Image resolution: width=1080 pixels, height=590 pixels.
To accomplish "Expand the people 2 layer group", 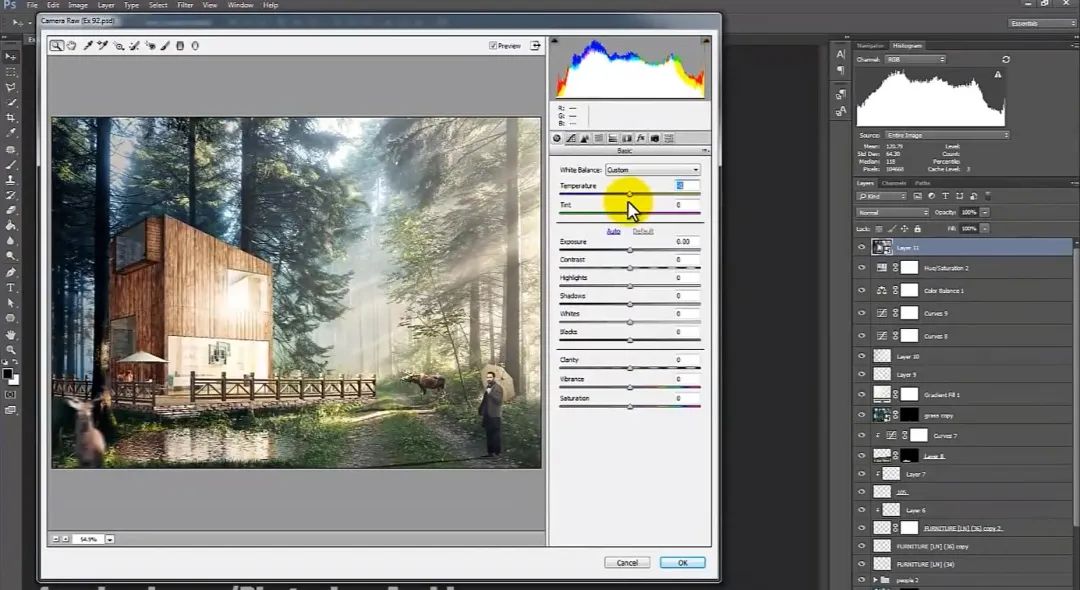I will [x=875, y=580].
